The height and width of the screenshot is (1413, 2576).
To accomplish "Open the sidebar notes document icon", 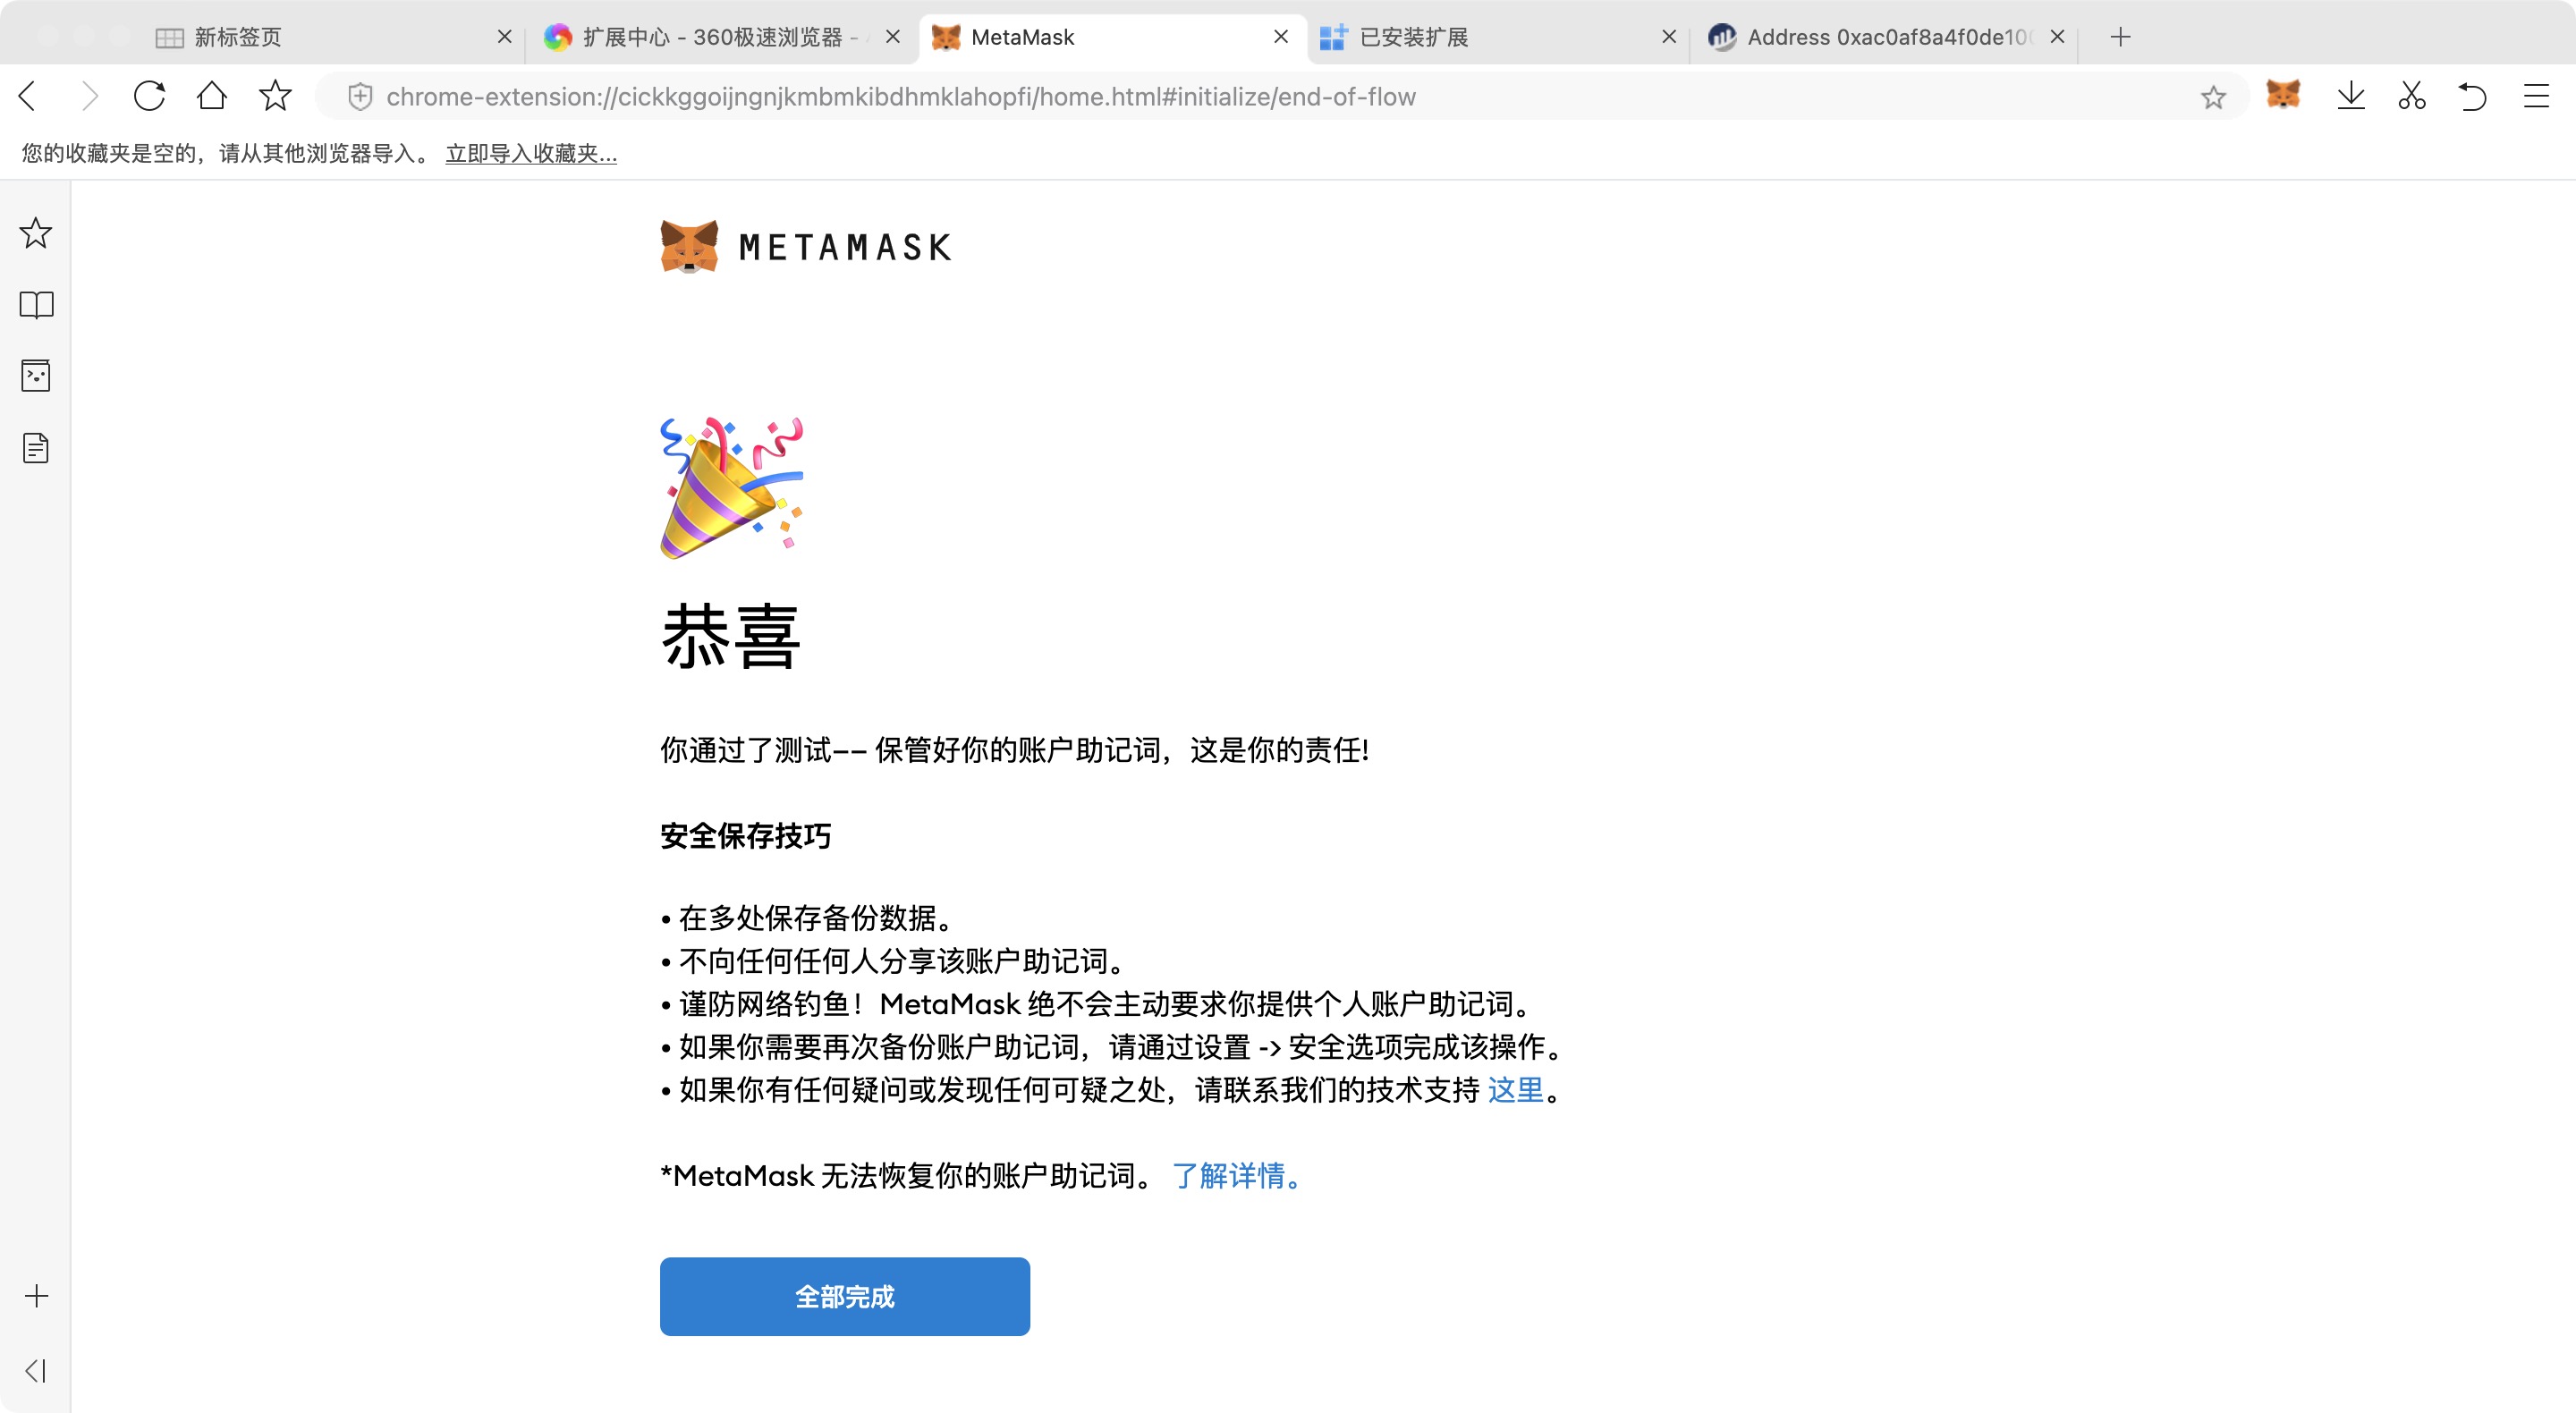I will point(36,448).
